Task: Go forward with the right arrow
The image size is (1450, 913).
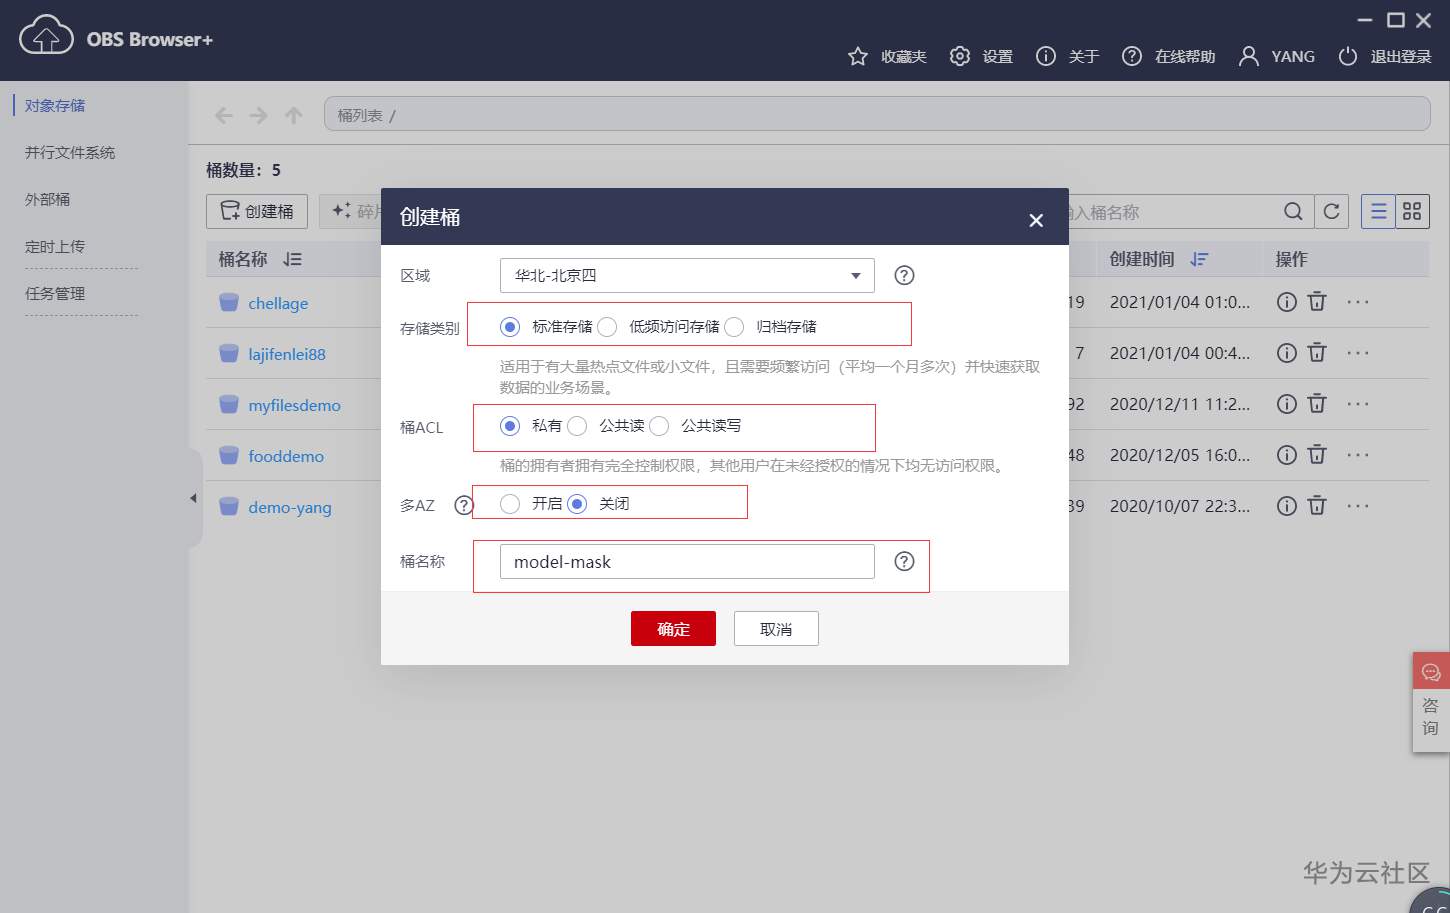Action: coord(259,115)
